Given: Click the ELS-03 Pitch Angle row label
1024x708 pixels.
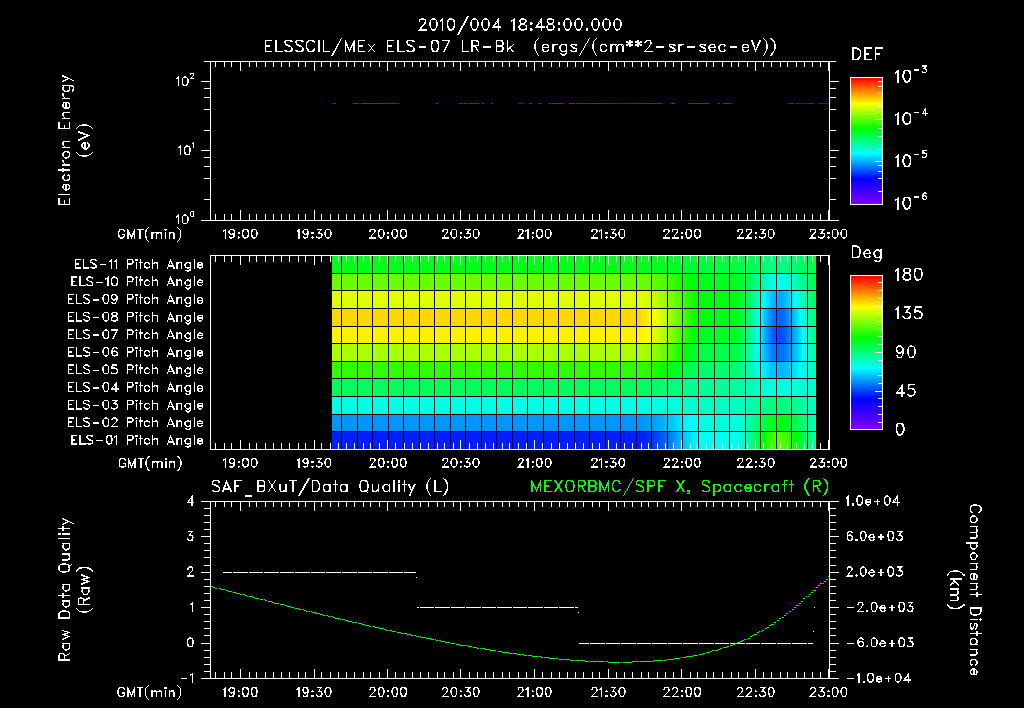Looking at the screenshot, I should [x=136, y=406].
